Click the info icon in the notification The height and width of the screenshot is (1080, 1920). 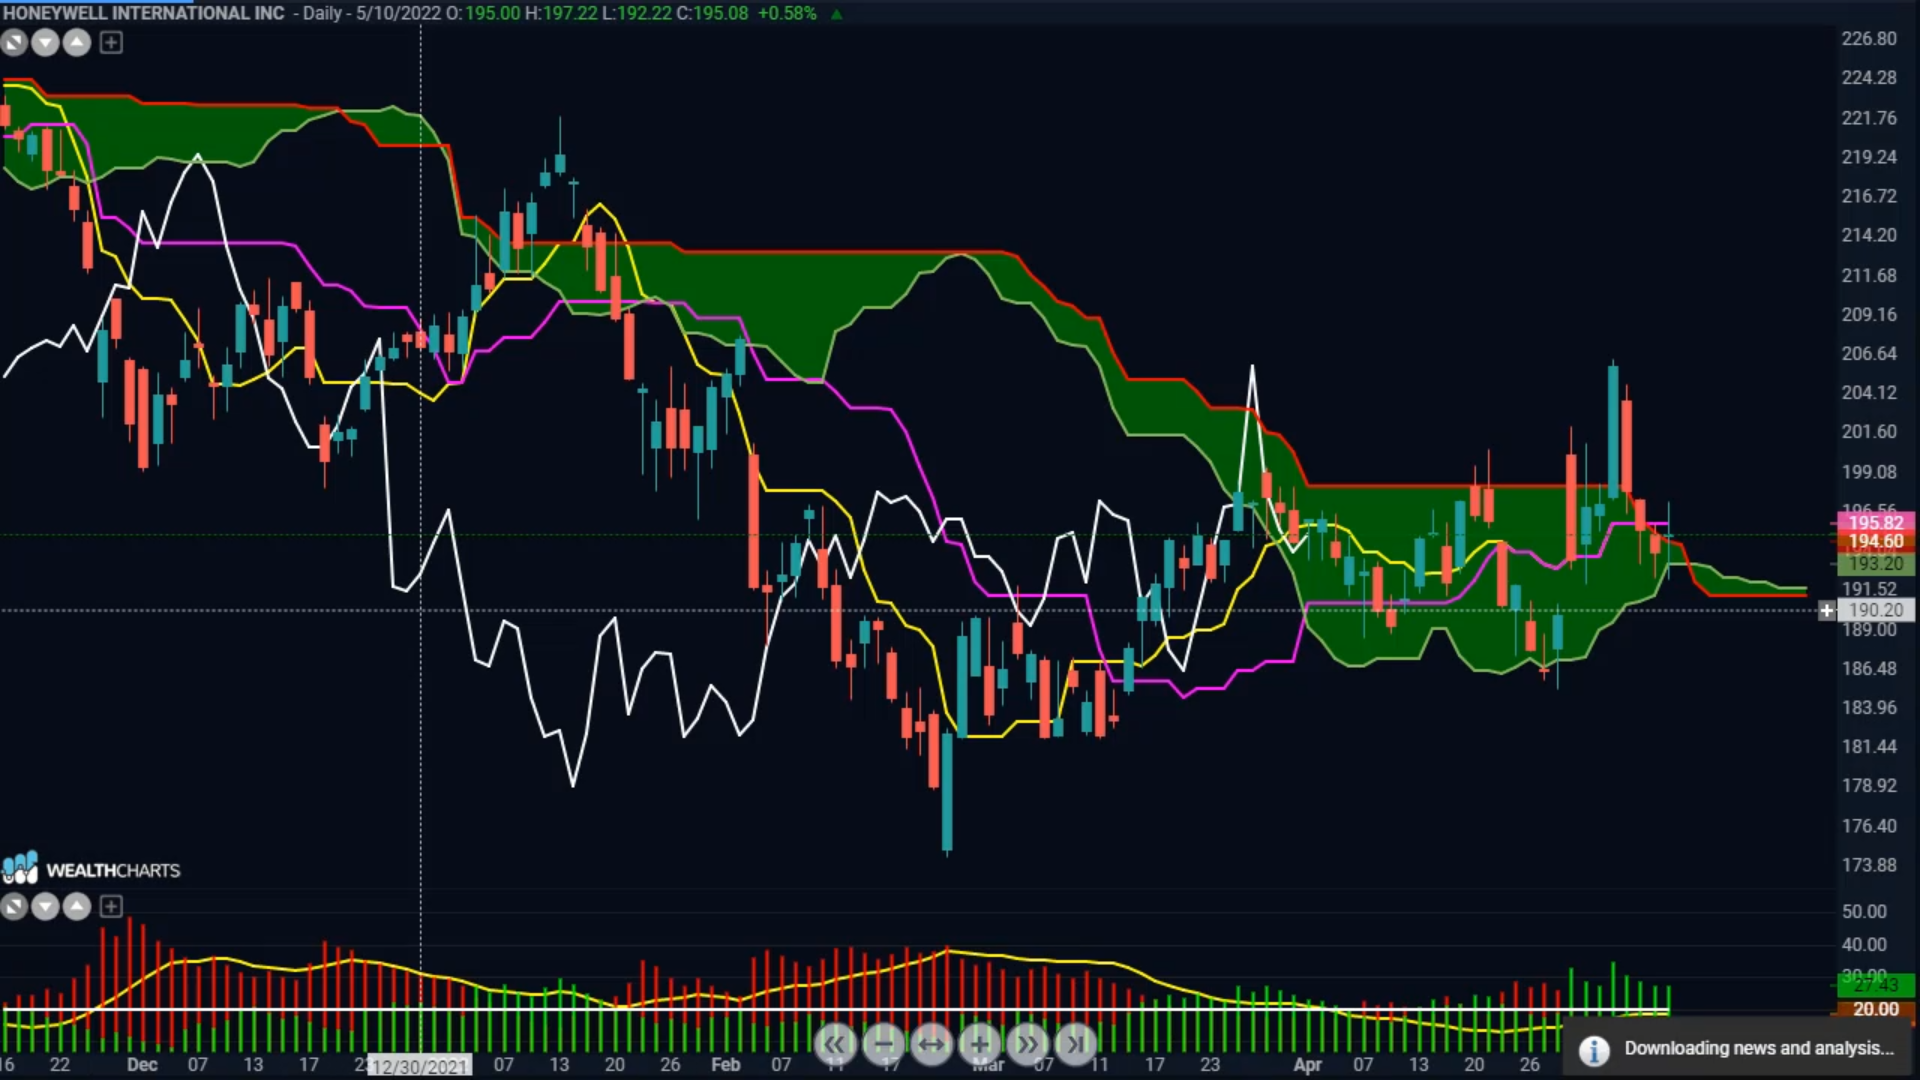1594,1050
